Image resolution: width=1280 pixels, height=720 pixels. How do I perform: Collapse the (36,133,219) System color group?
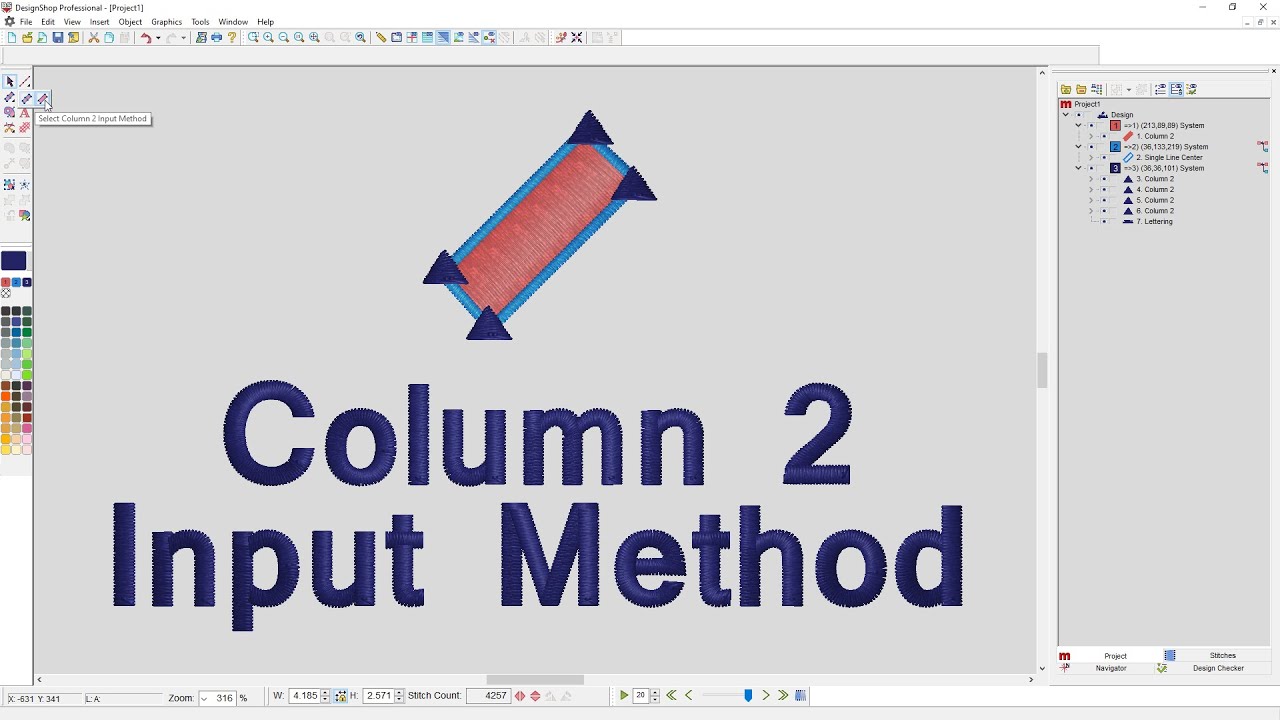pos(1078,147)
